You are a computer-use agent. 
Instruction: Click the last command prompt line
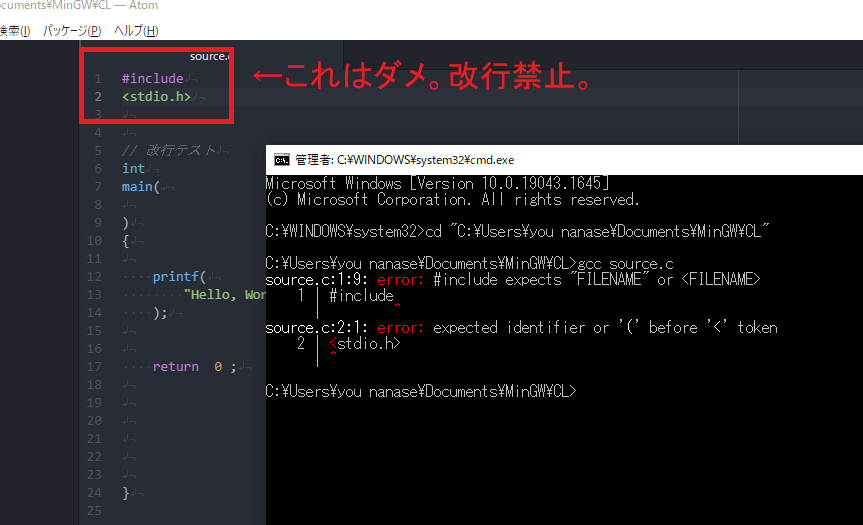click(x=420, y=391)
